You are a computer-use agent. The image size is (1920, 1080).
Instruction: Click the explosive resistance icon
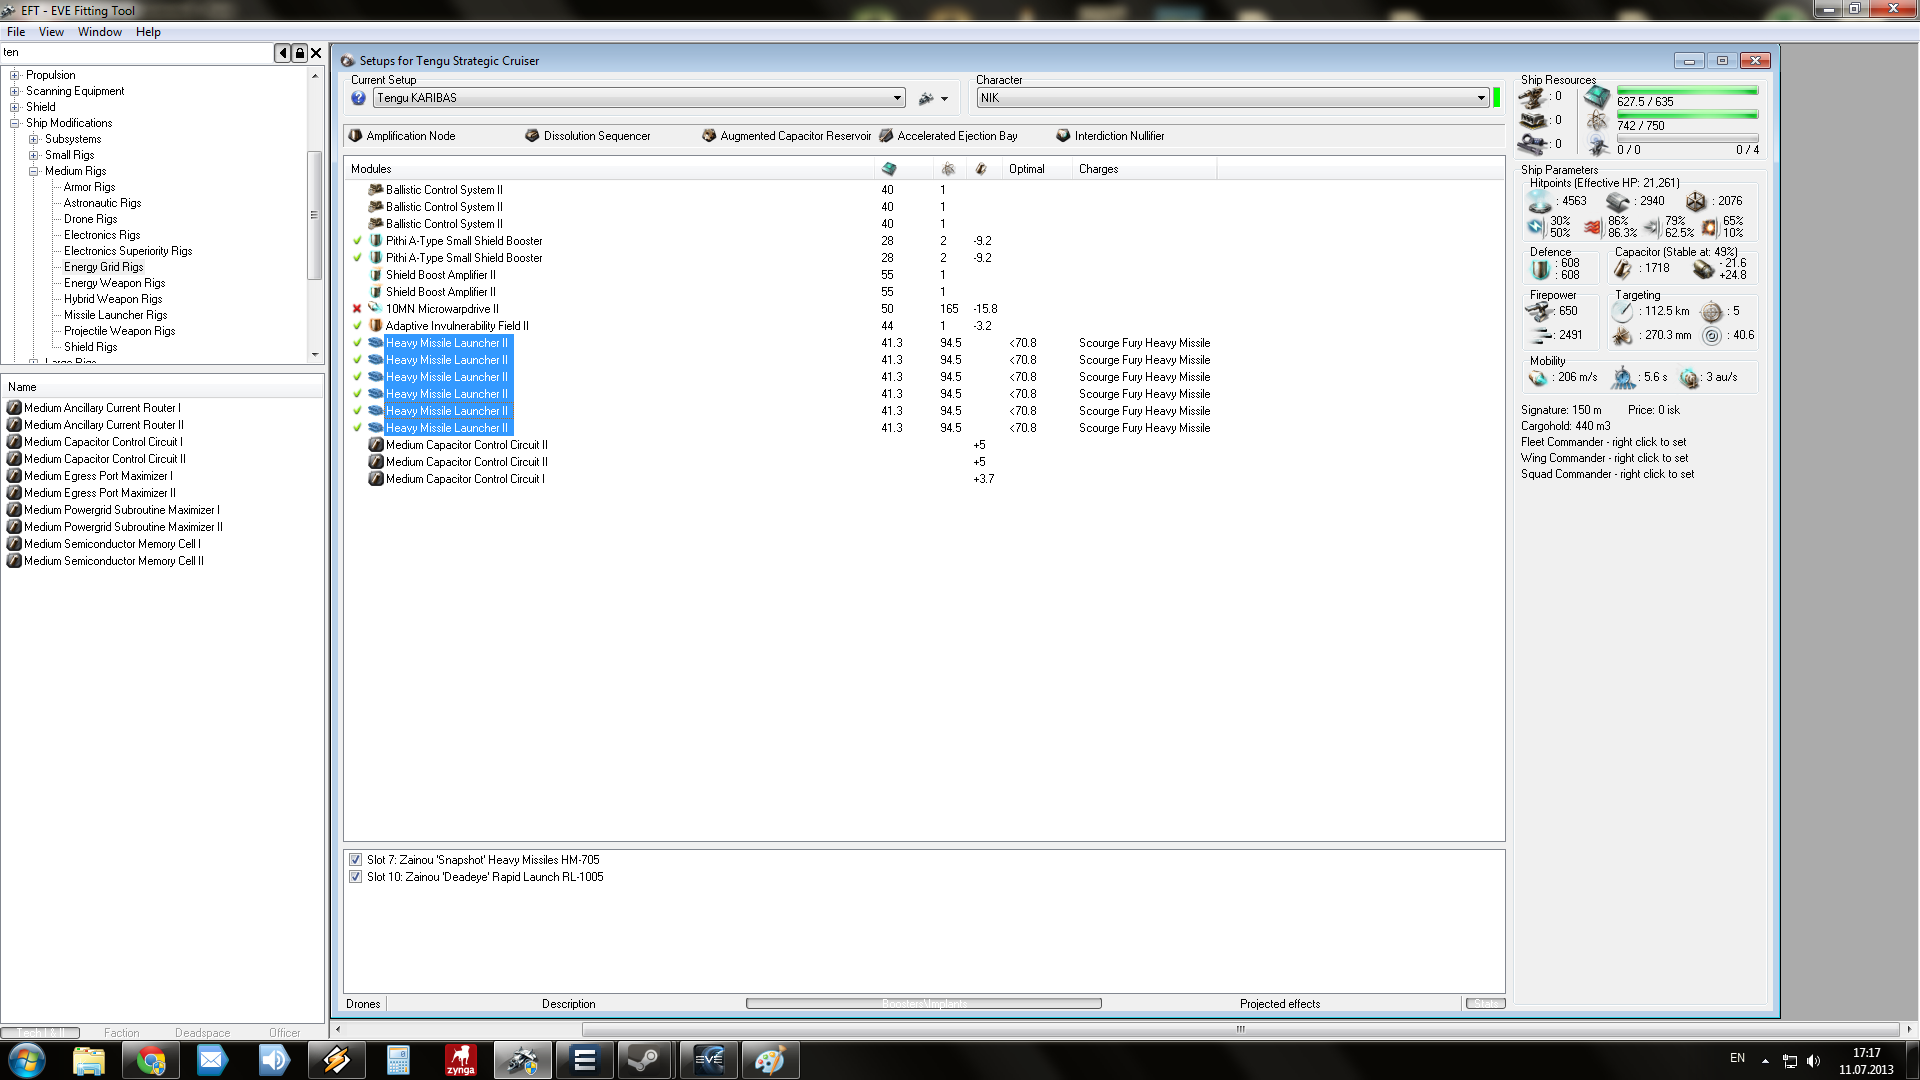tap(1709, 227)
